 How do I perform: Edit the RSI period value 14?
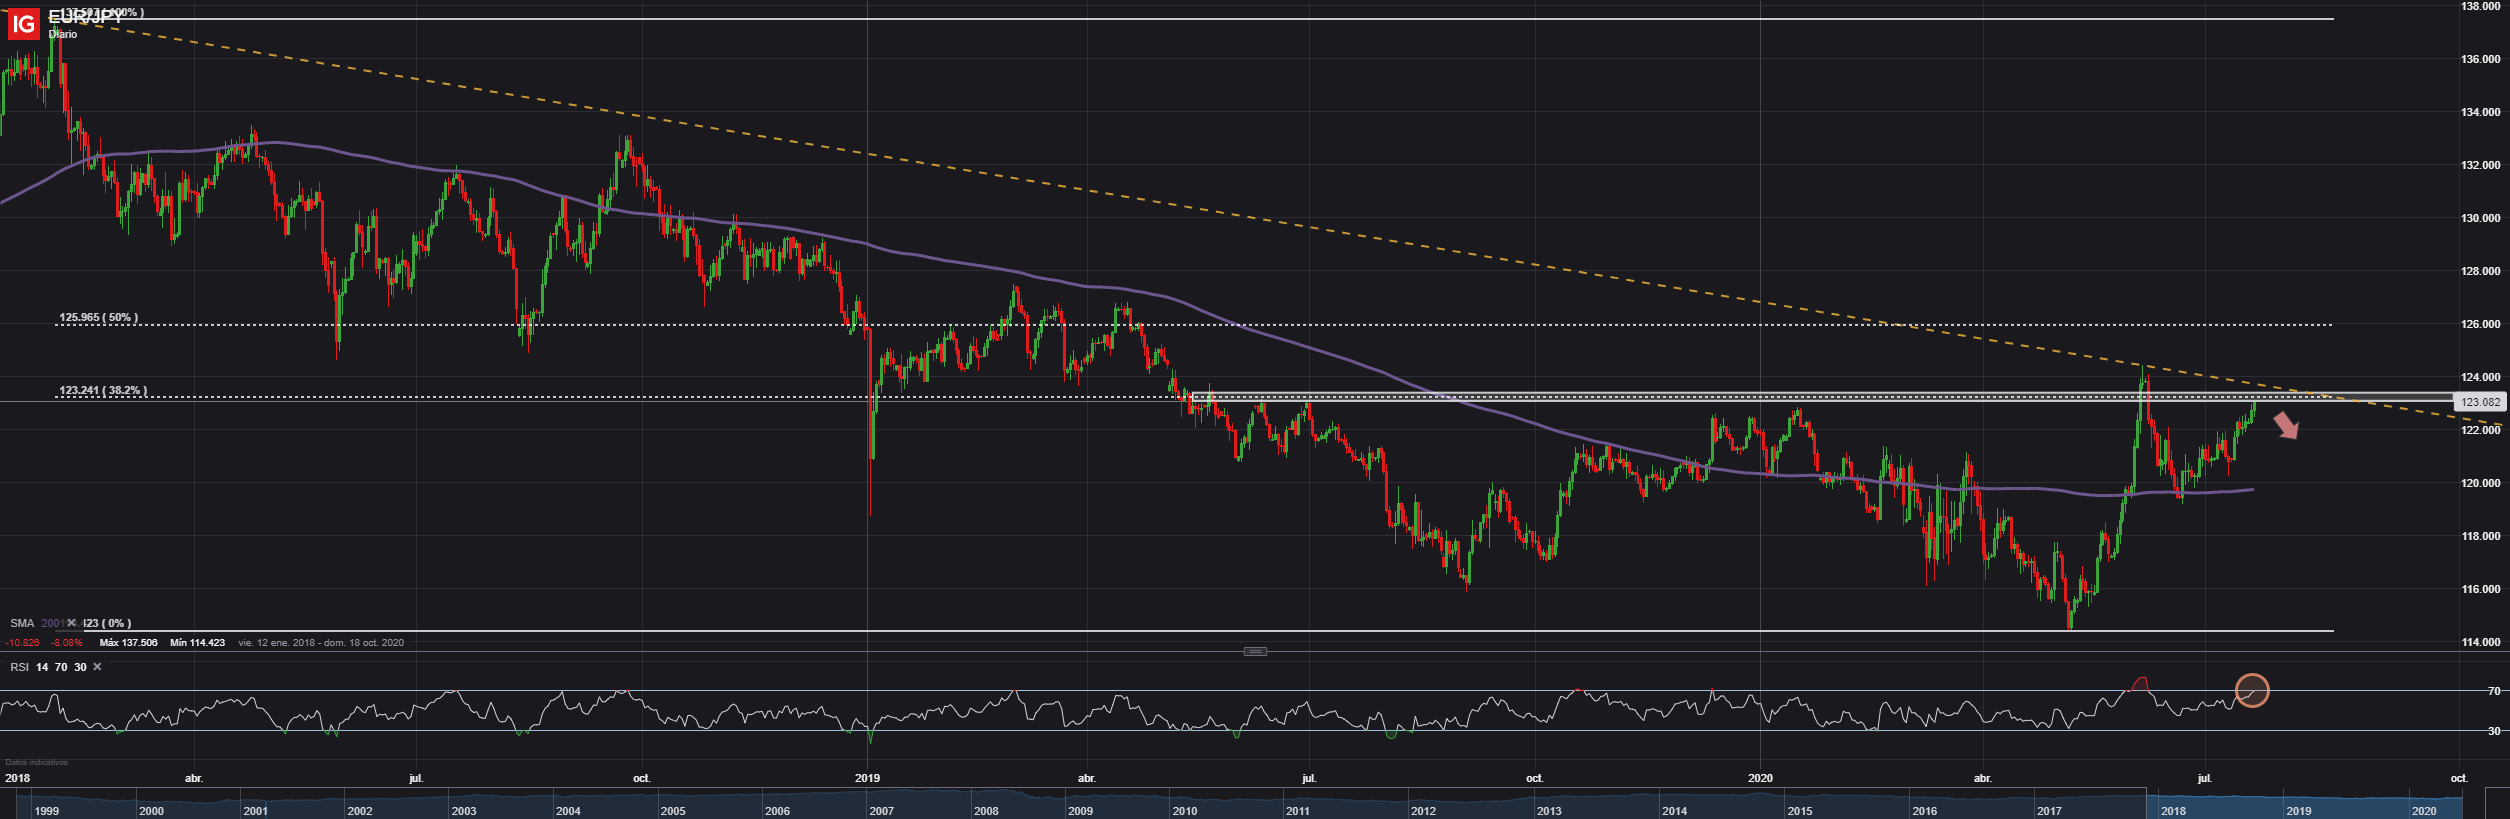[42, 667]
